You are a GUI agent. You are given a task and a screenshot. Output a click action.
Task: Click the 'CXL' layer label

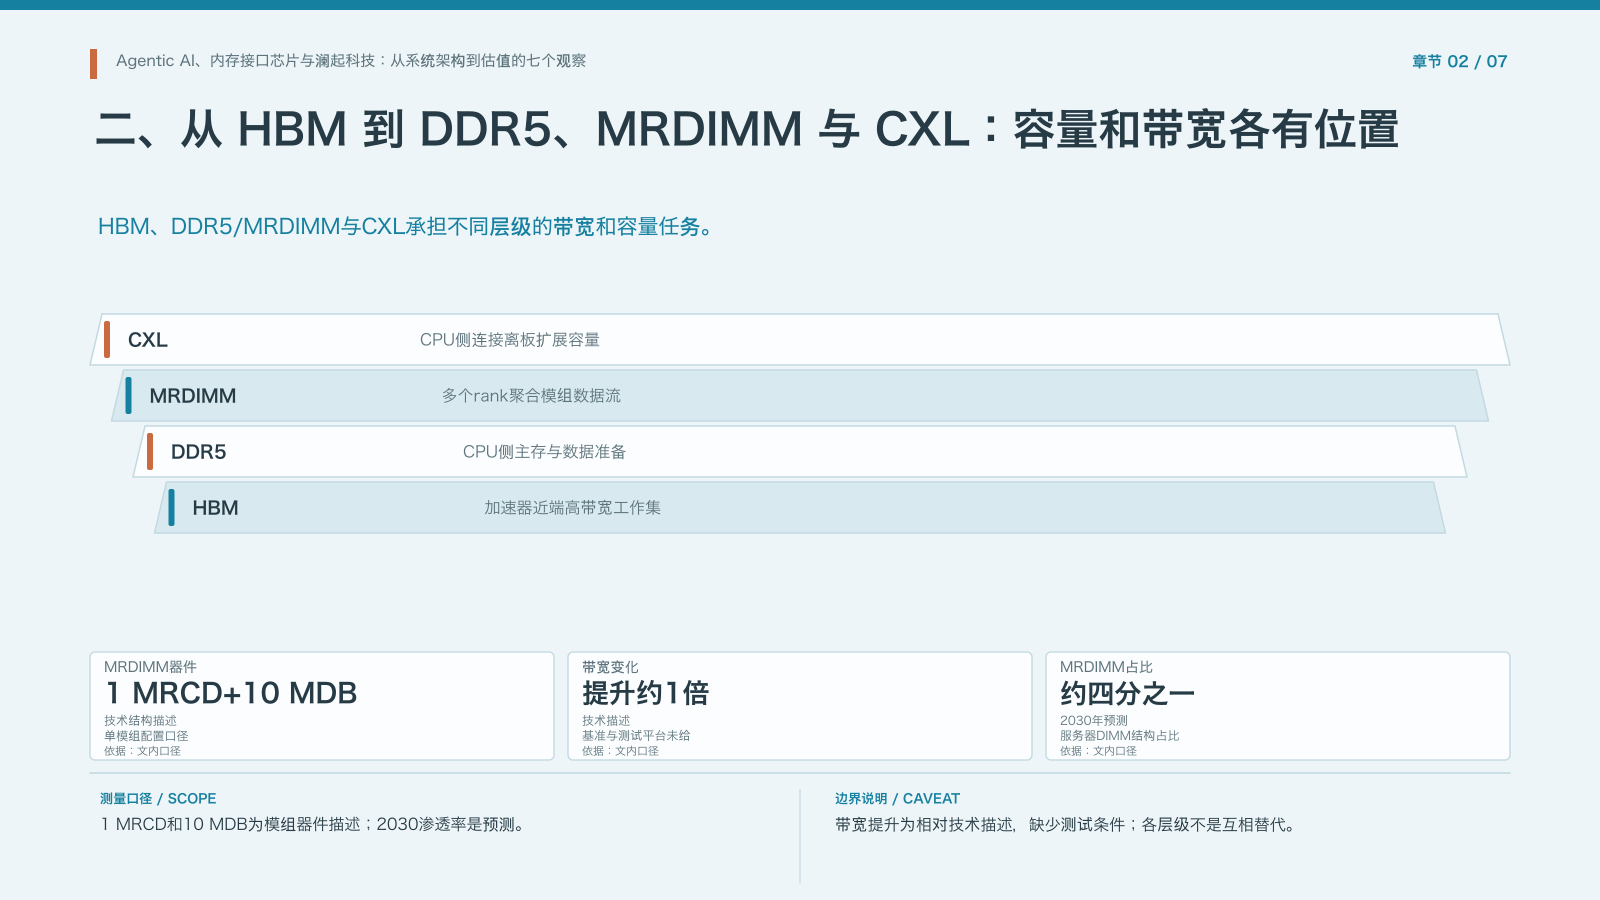[x=148, y=340]
